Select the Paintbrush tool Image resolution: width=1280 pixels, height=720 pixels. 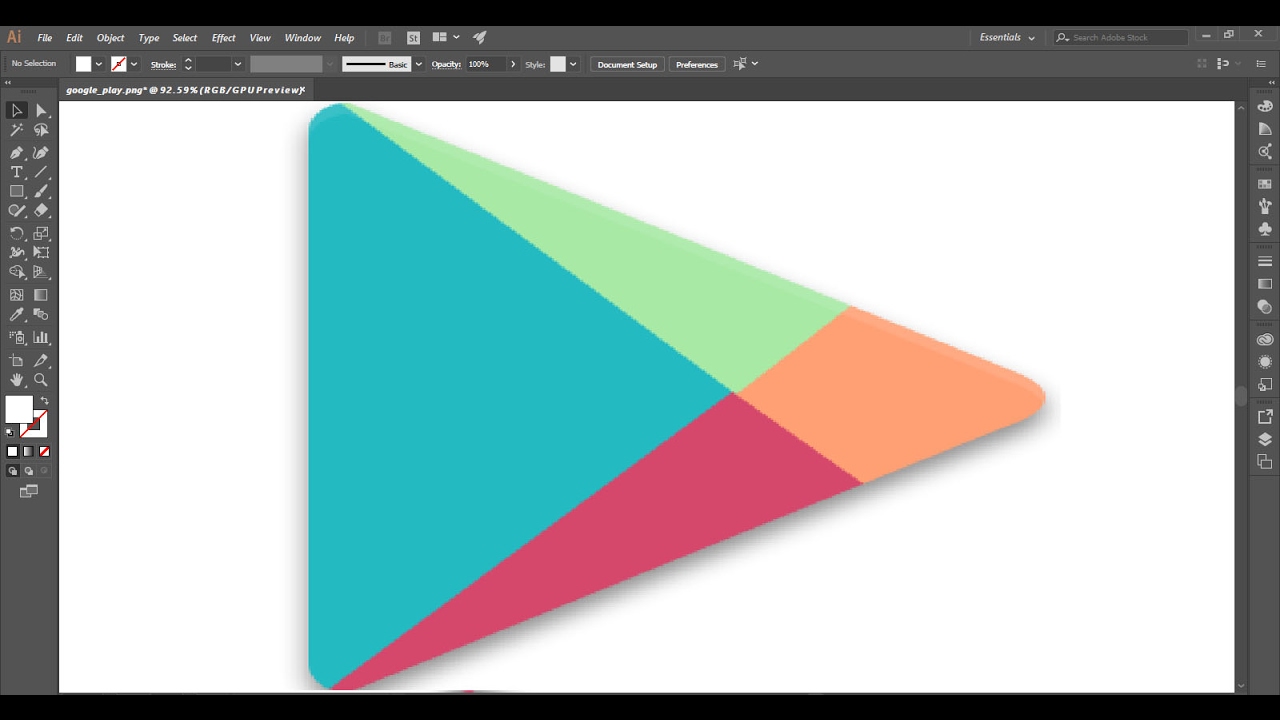[x=42, y=191]
